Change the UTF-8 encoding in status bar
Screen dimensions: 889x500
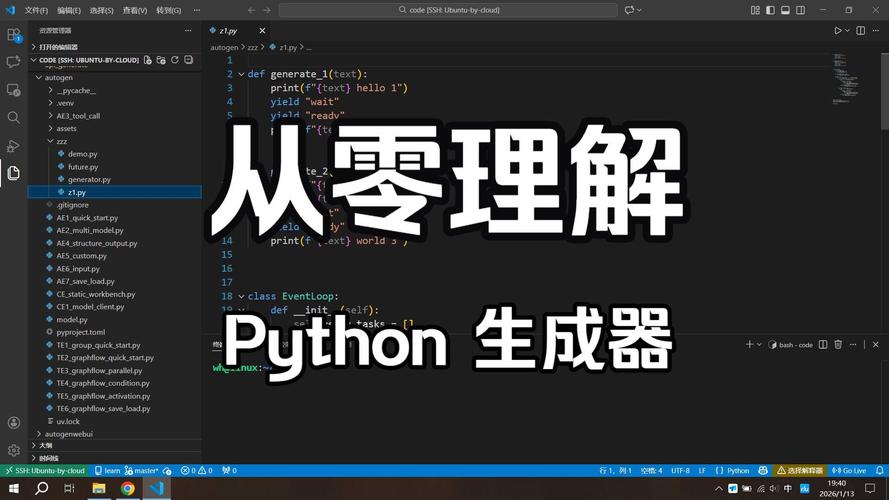tap(680, 471)
